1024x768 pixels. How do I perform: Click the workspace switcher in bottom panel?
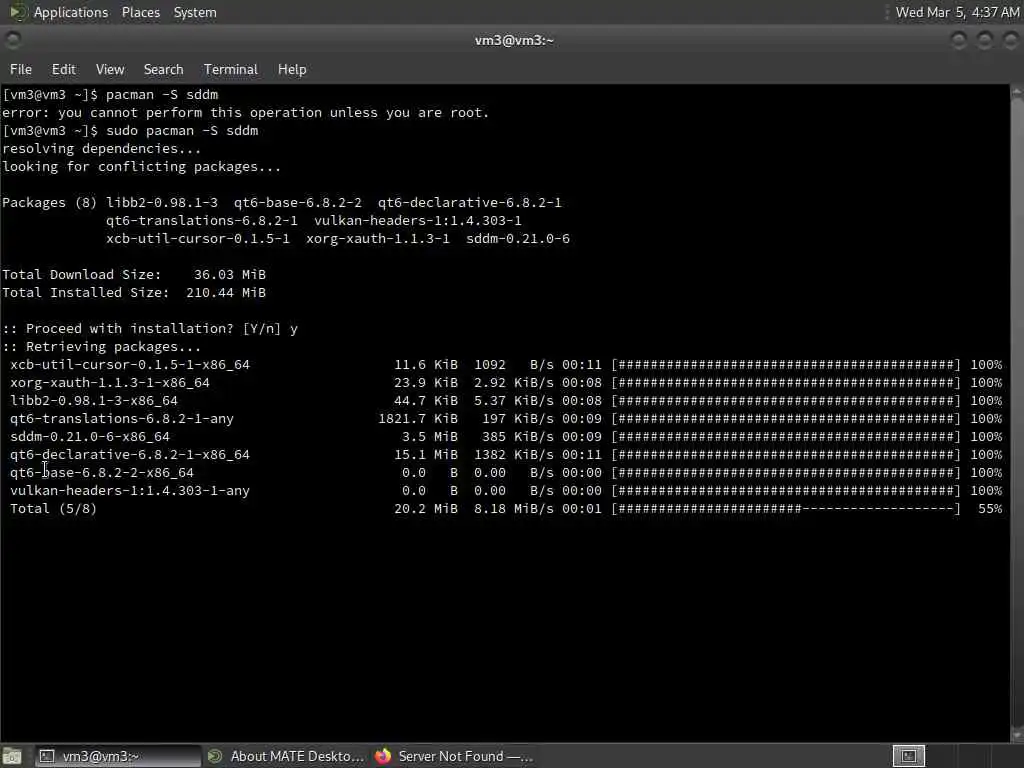tap(908, 756)
